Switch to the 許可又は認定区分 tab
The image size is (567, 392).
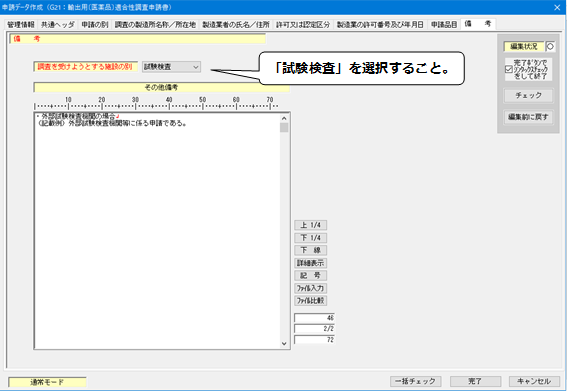tap(303, 24)
